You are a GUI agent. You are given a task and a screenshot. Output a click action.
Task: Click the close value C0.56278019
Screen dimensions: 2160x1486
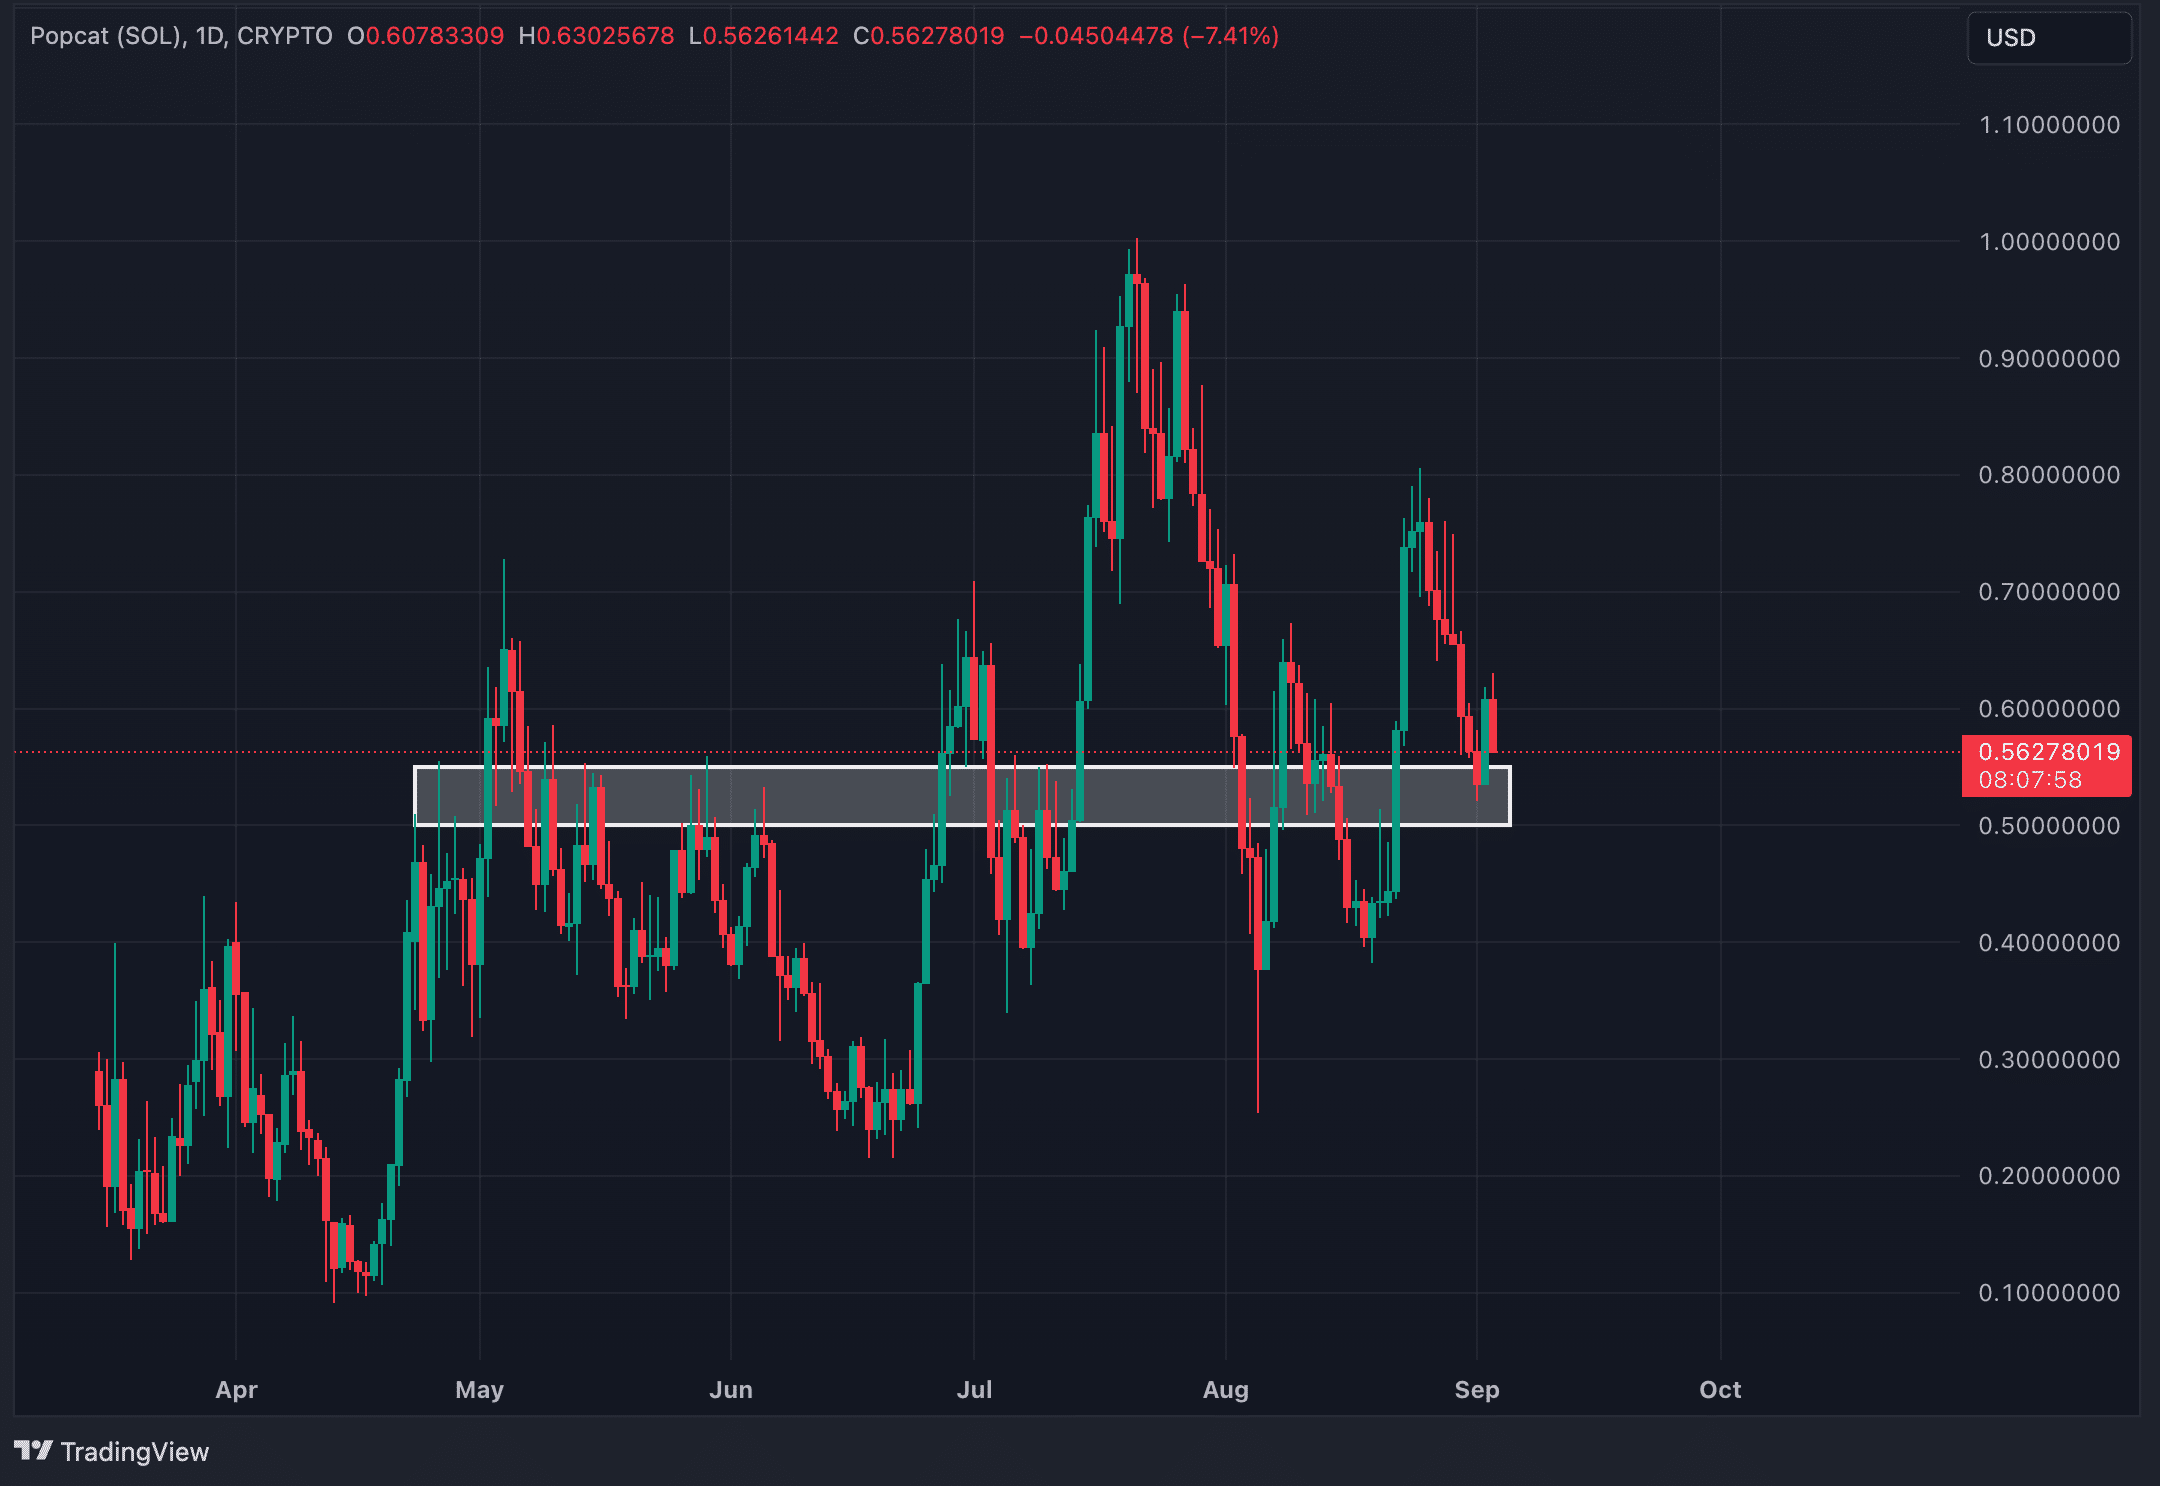[x=928, y=36]
